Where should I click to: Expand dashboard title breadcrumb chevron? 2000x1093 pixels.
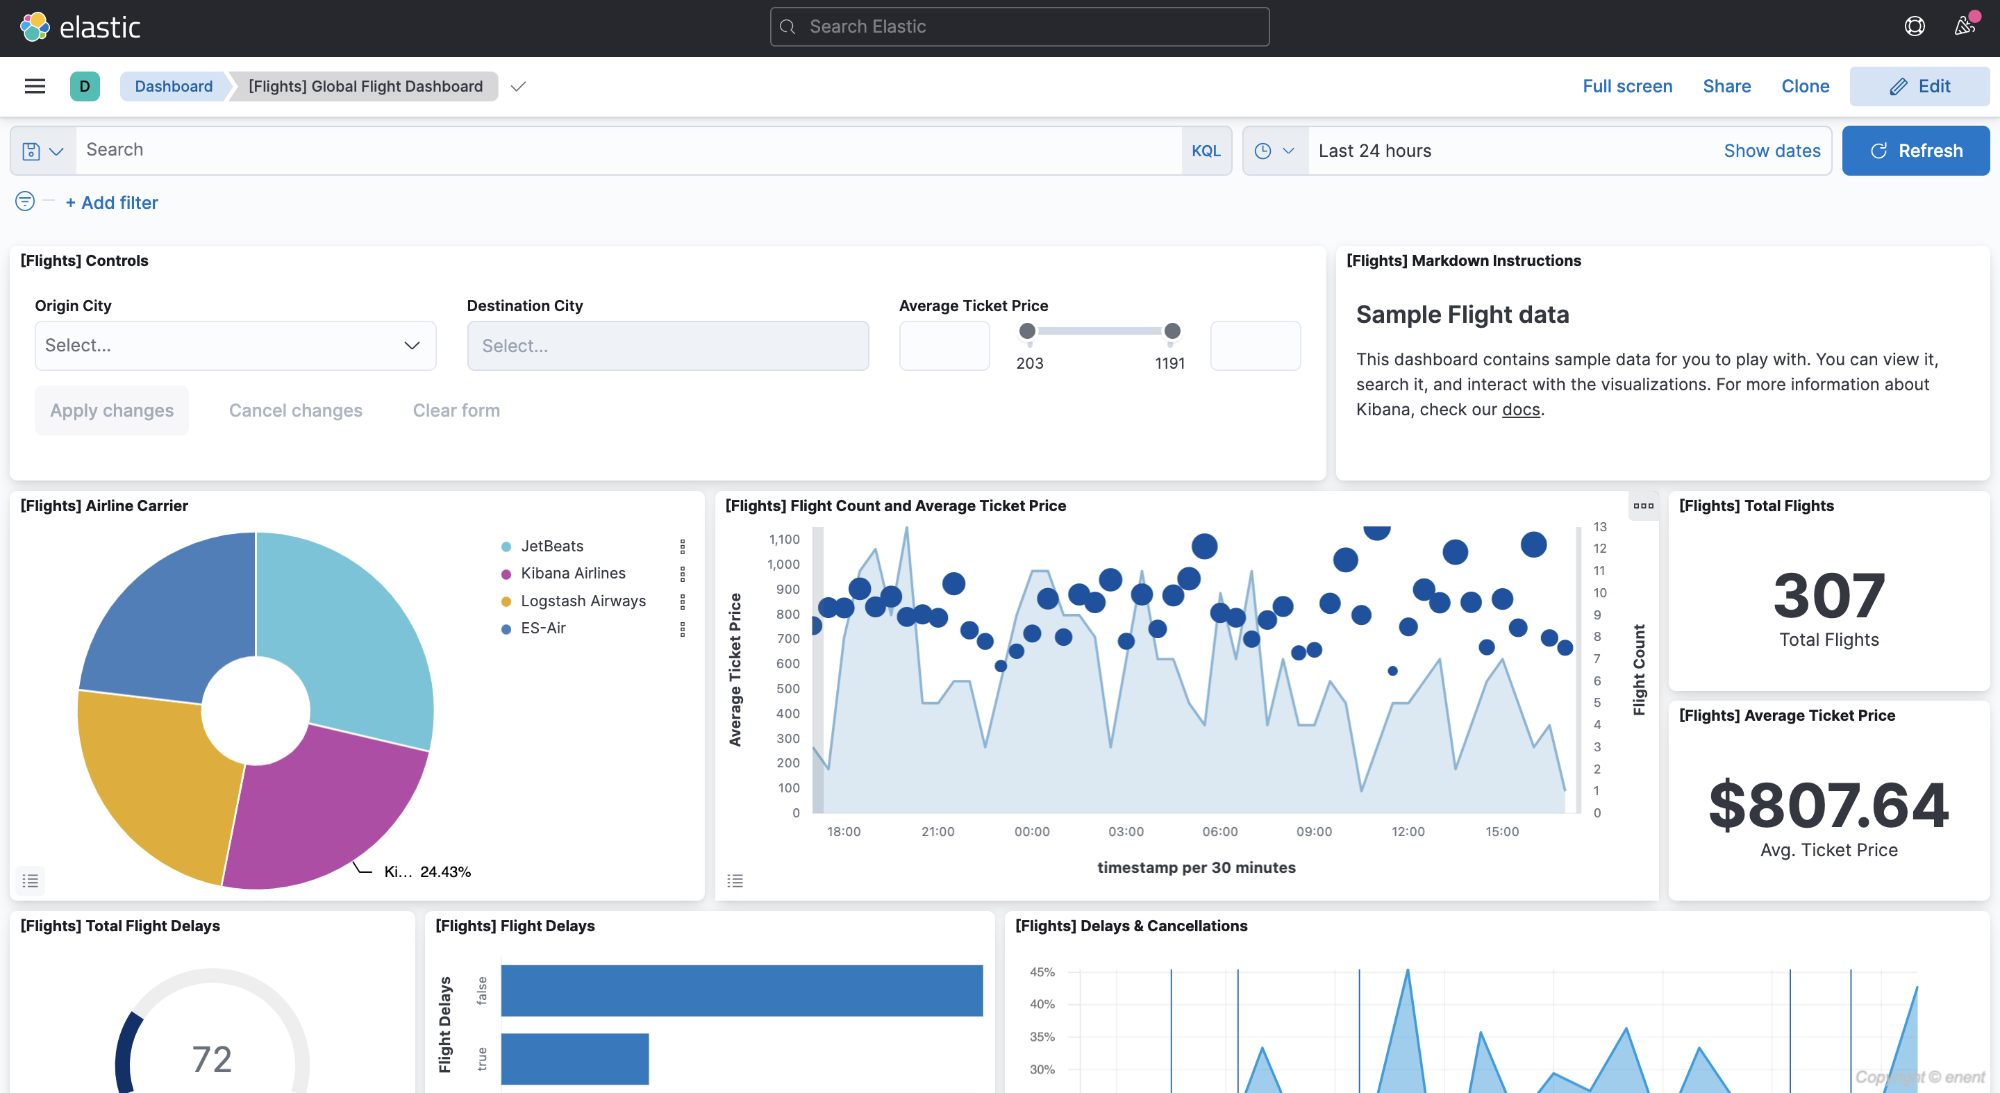pyautogui.click(x=518, y=87)
